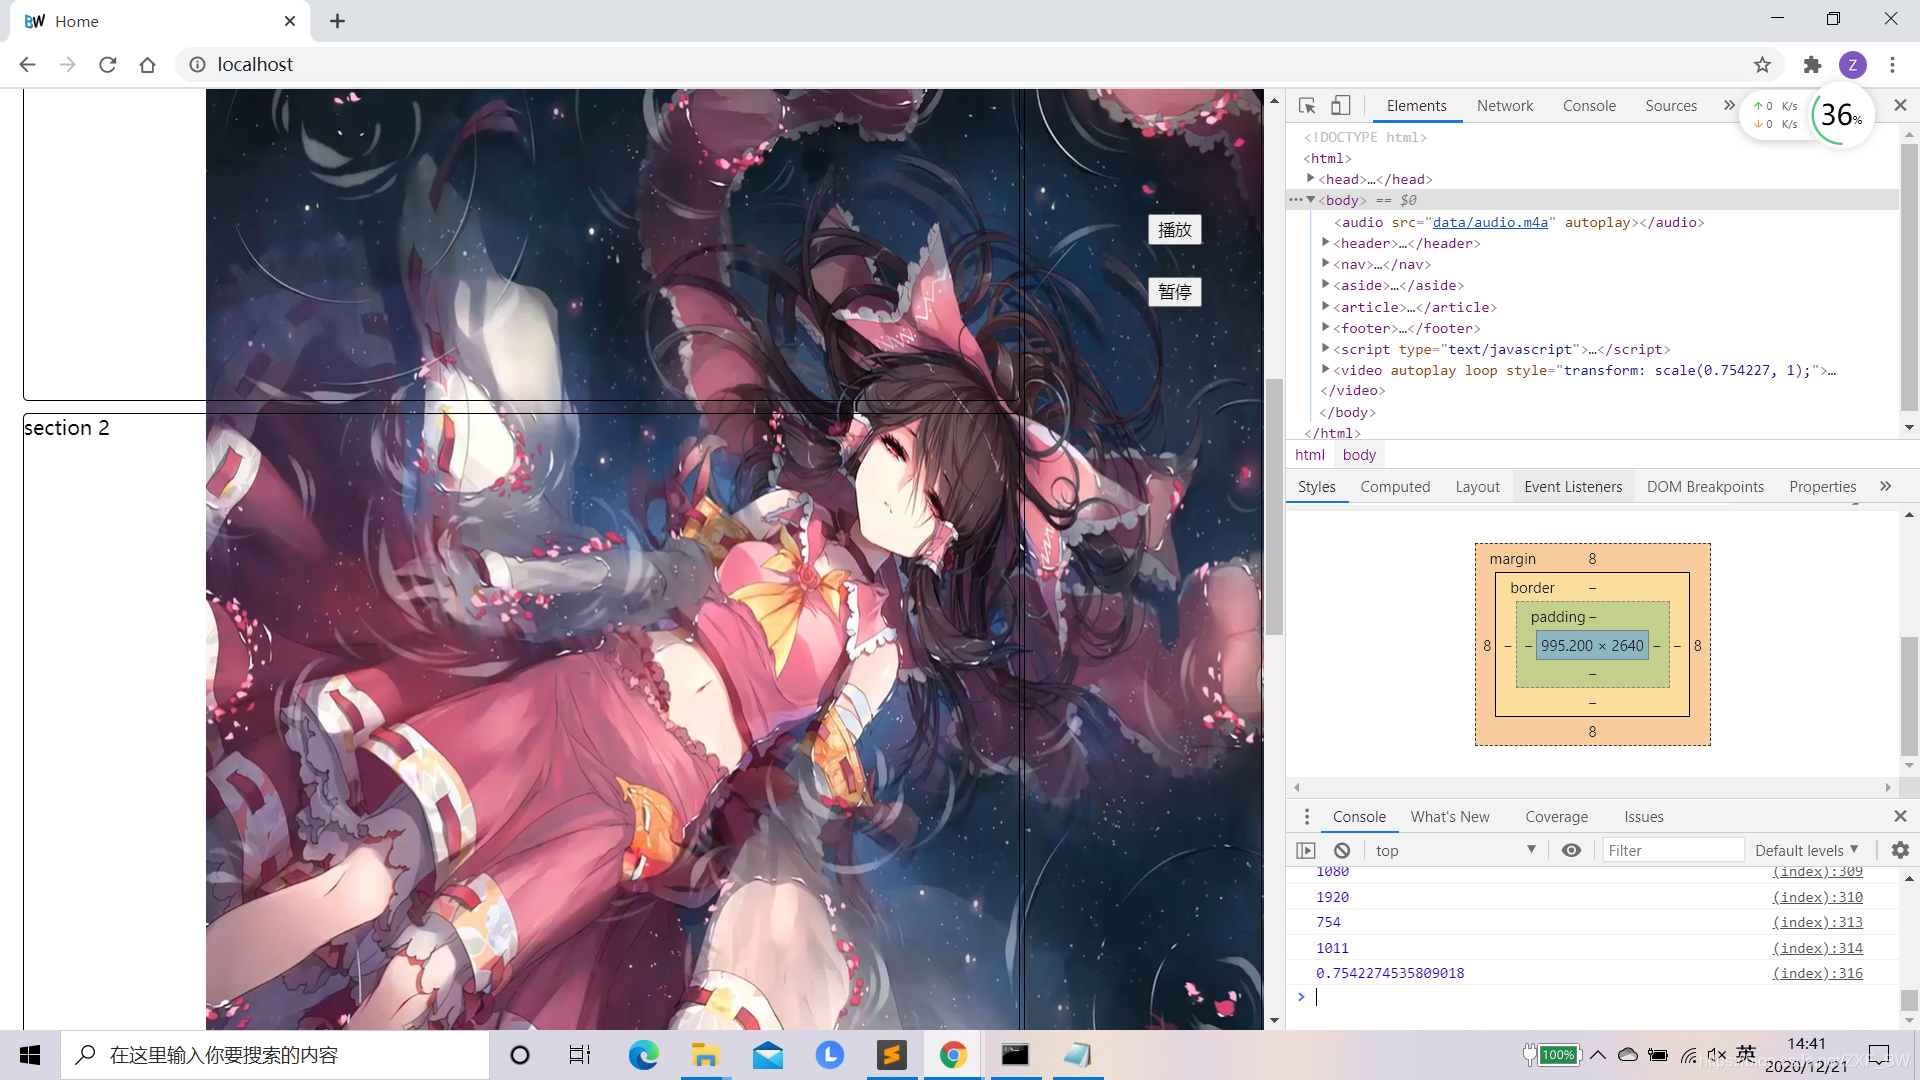Expand the video element node

1325,369
